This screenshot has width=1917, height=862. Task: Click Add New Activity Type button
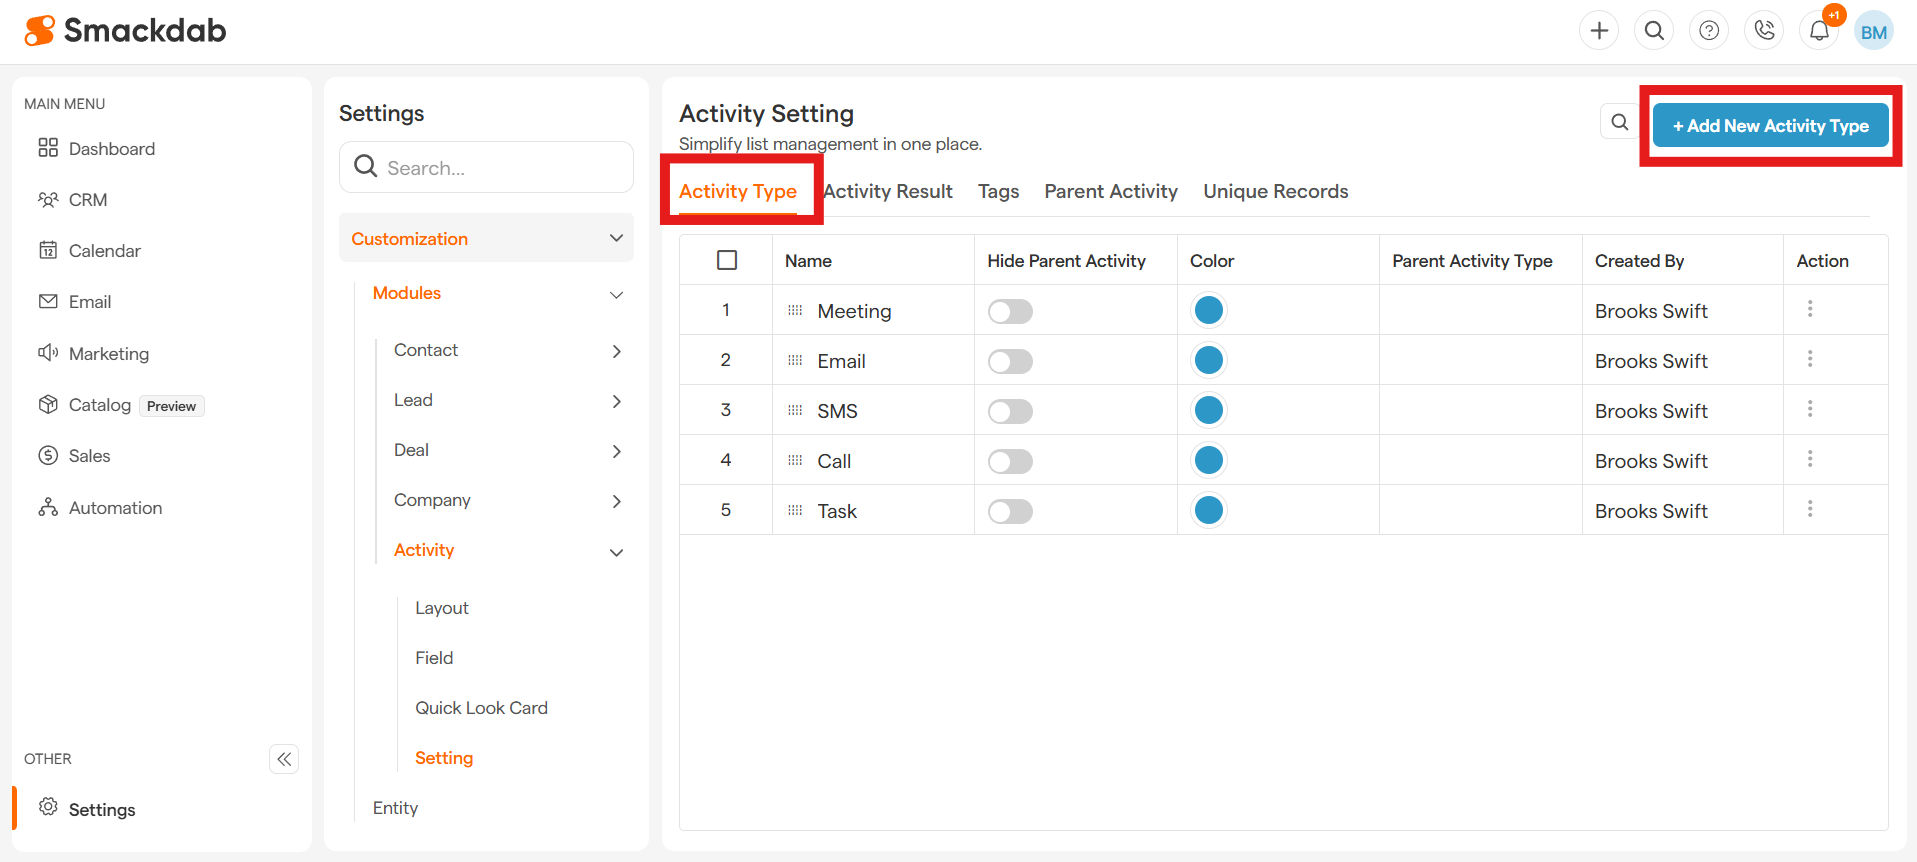1770,126
